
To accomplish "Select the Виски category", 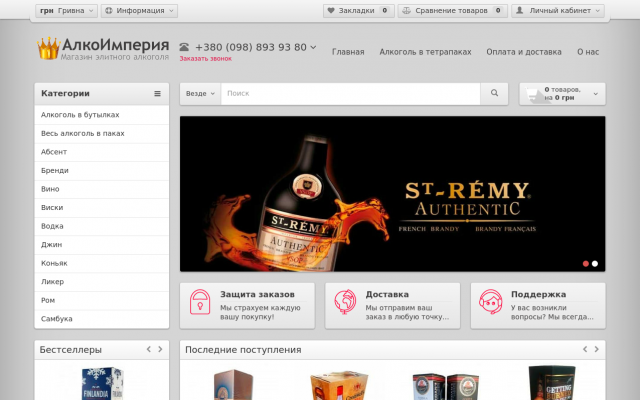I will 102,208.
